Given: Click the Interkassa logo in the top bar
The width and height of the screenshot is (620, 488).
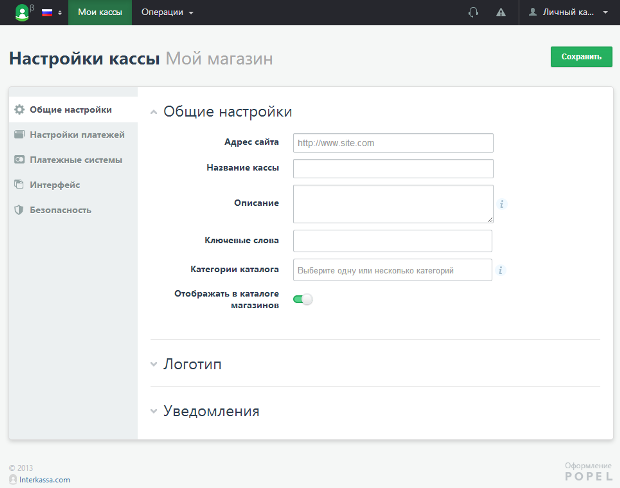Looking at the screenshot, I should [x=23, y=12].
